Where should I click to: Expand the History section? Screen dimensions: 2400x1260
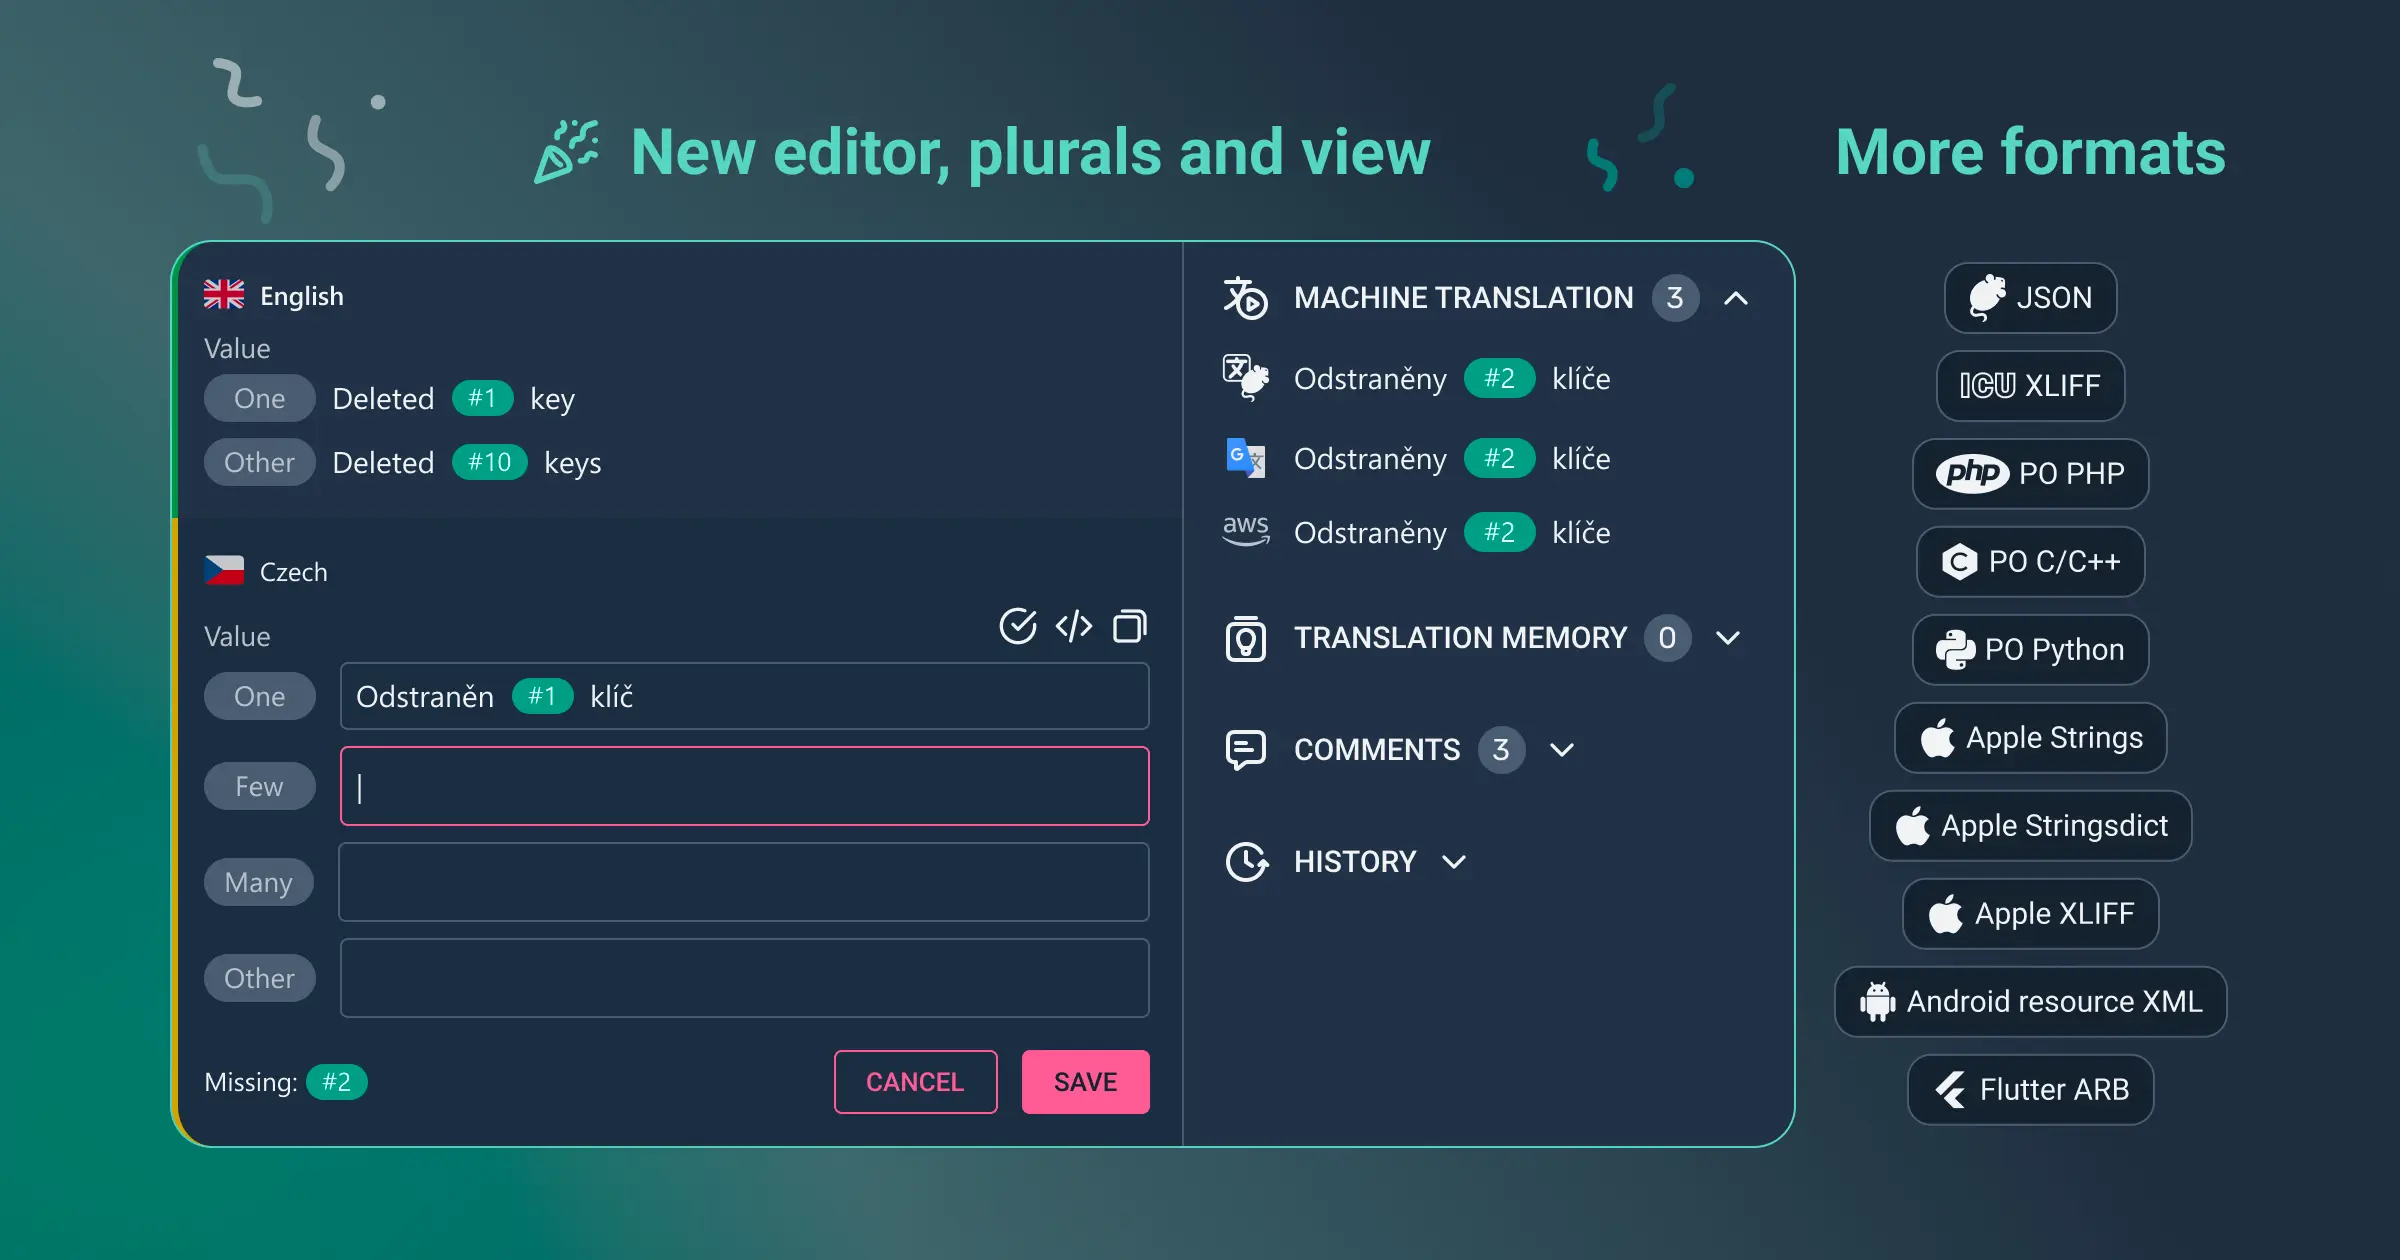pos(1455,861)
